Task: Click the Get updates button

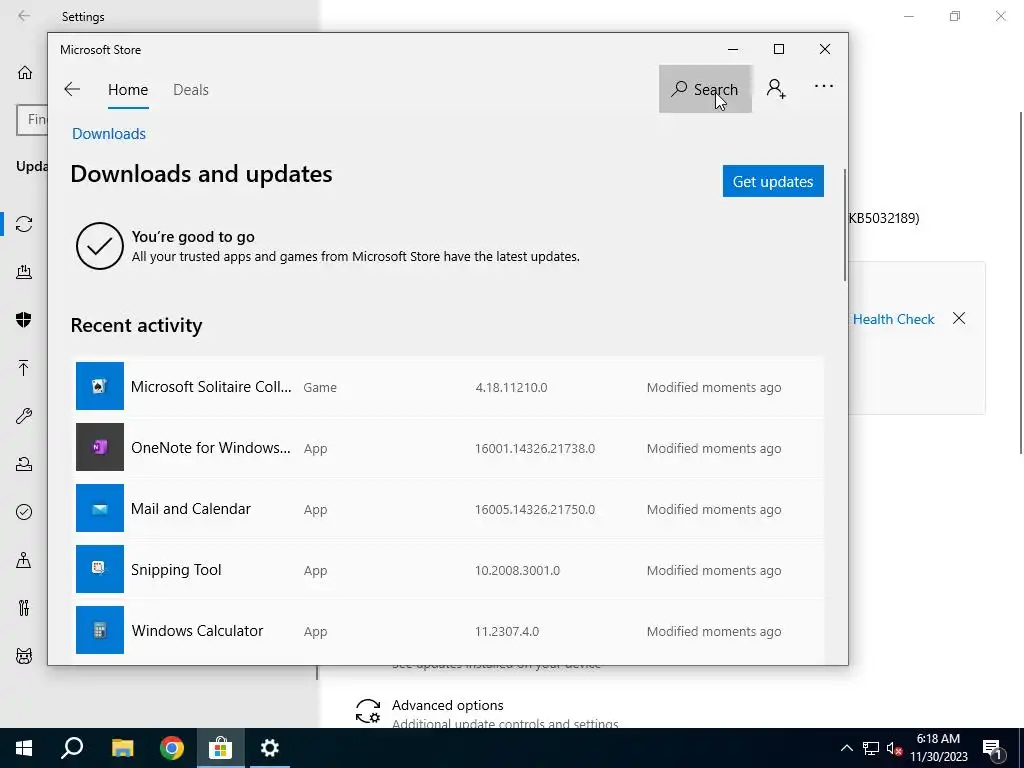Action: point(773,181)
